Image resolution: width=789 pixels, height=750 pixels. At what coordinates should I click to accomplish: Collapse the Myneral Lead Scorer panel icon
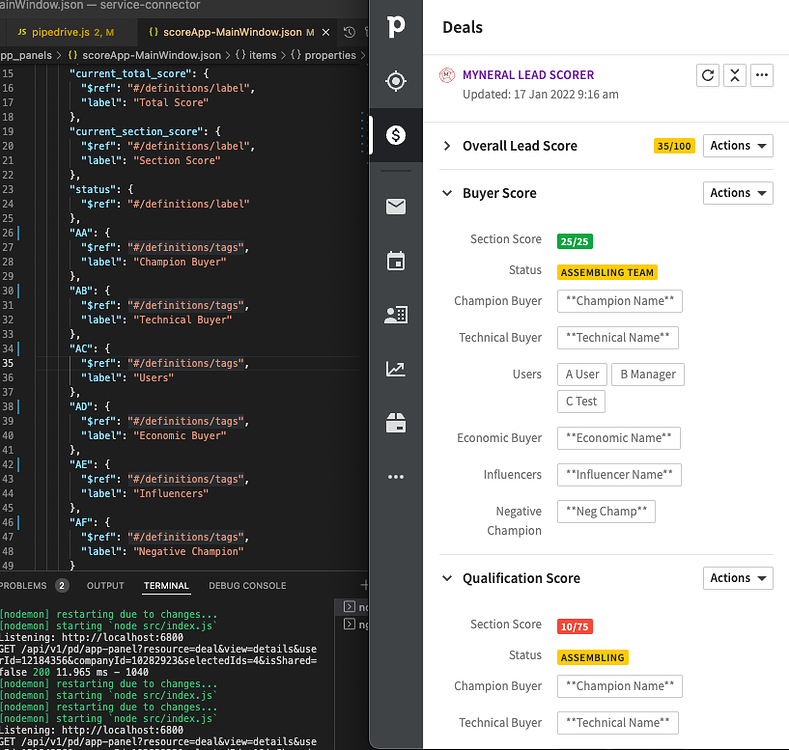tap(735, 76)
